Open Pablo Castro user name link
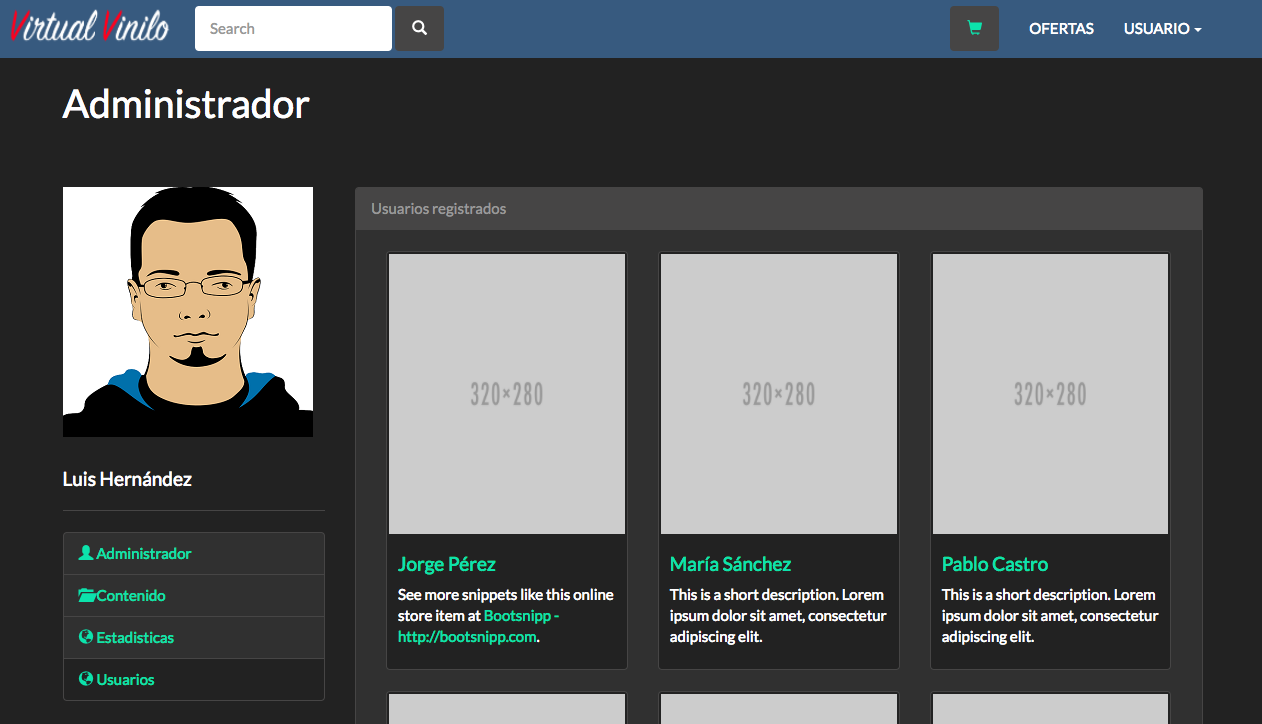Image resolution: width=1262 pixels, height=724 pixels. coord(995,564)
